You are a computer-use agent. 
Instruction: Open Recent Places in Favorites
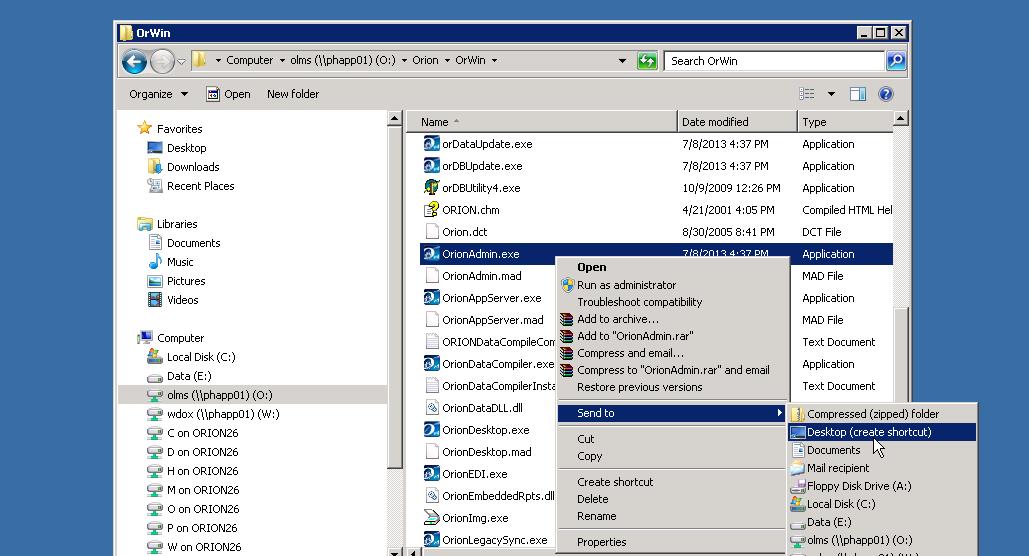point(200,186)
